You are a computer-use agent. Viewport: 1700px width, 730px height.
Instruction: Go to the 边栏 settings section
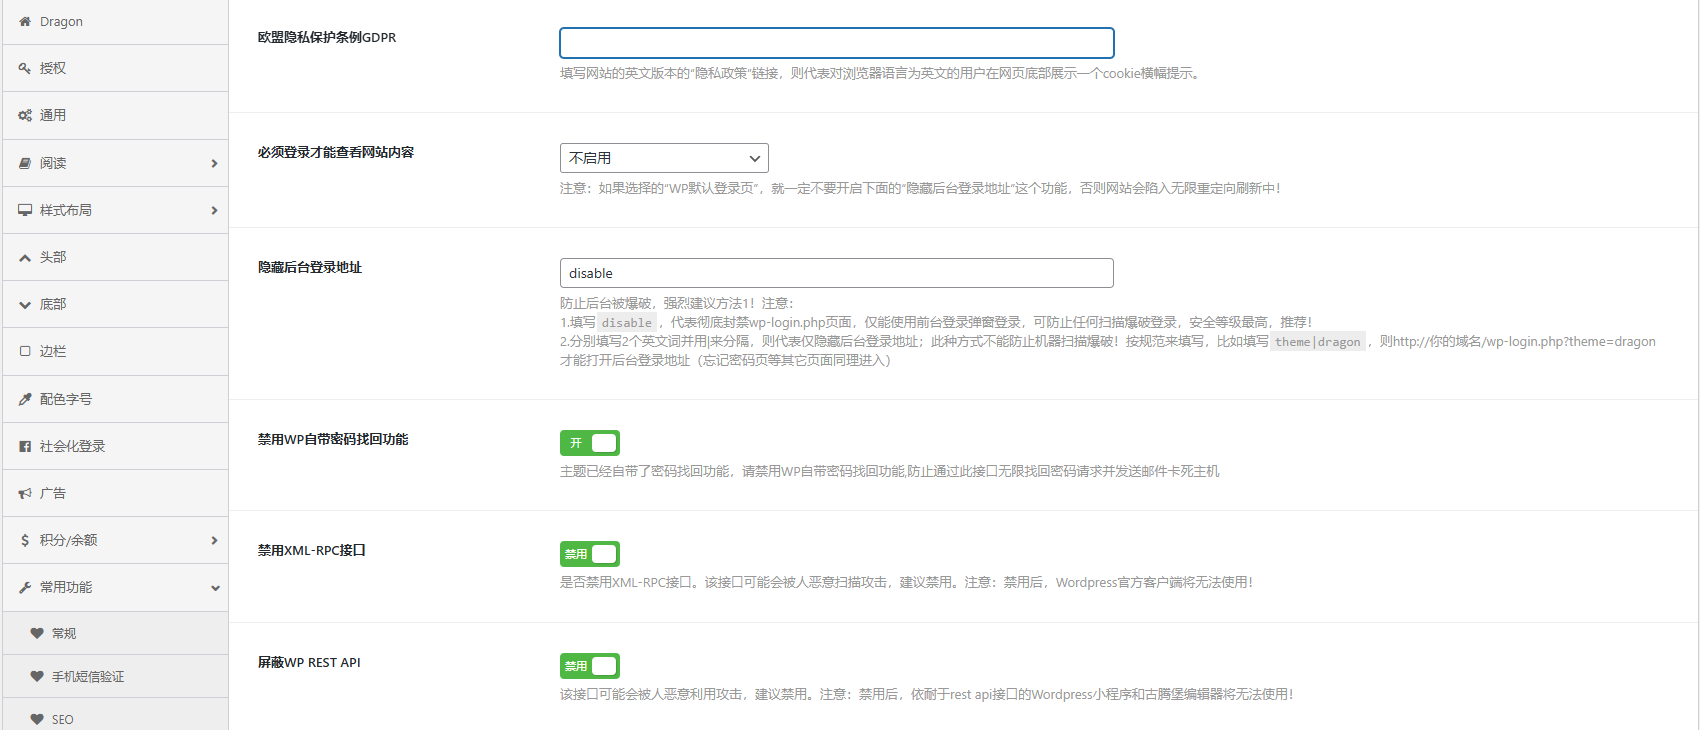point(53,351)
